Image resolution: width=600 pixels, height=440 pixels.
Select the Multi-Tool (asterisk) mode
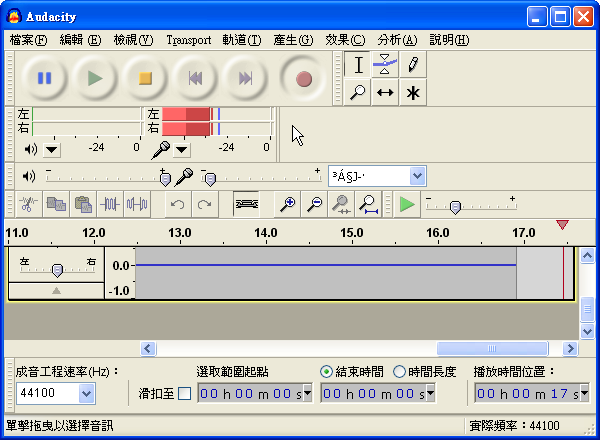coord(413,92)
